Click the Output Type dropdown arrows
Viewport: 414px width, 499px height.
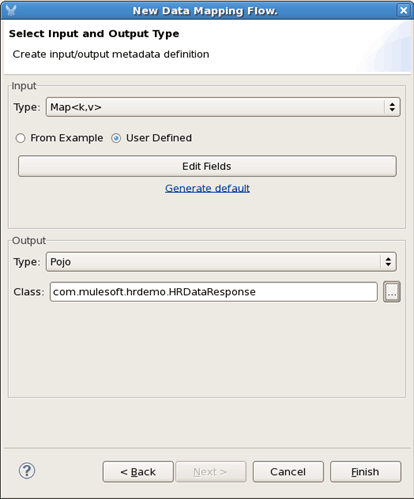[388, 262]
